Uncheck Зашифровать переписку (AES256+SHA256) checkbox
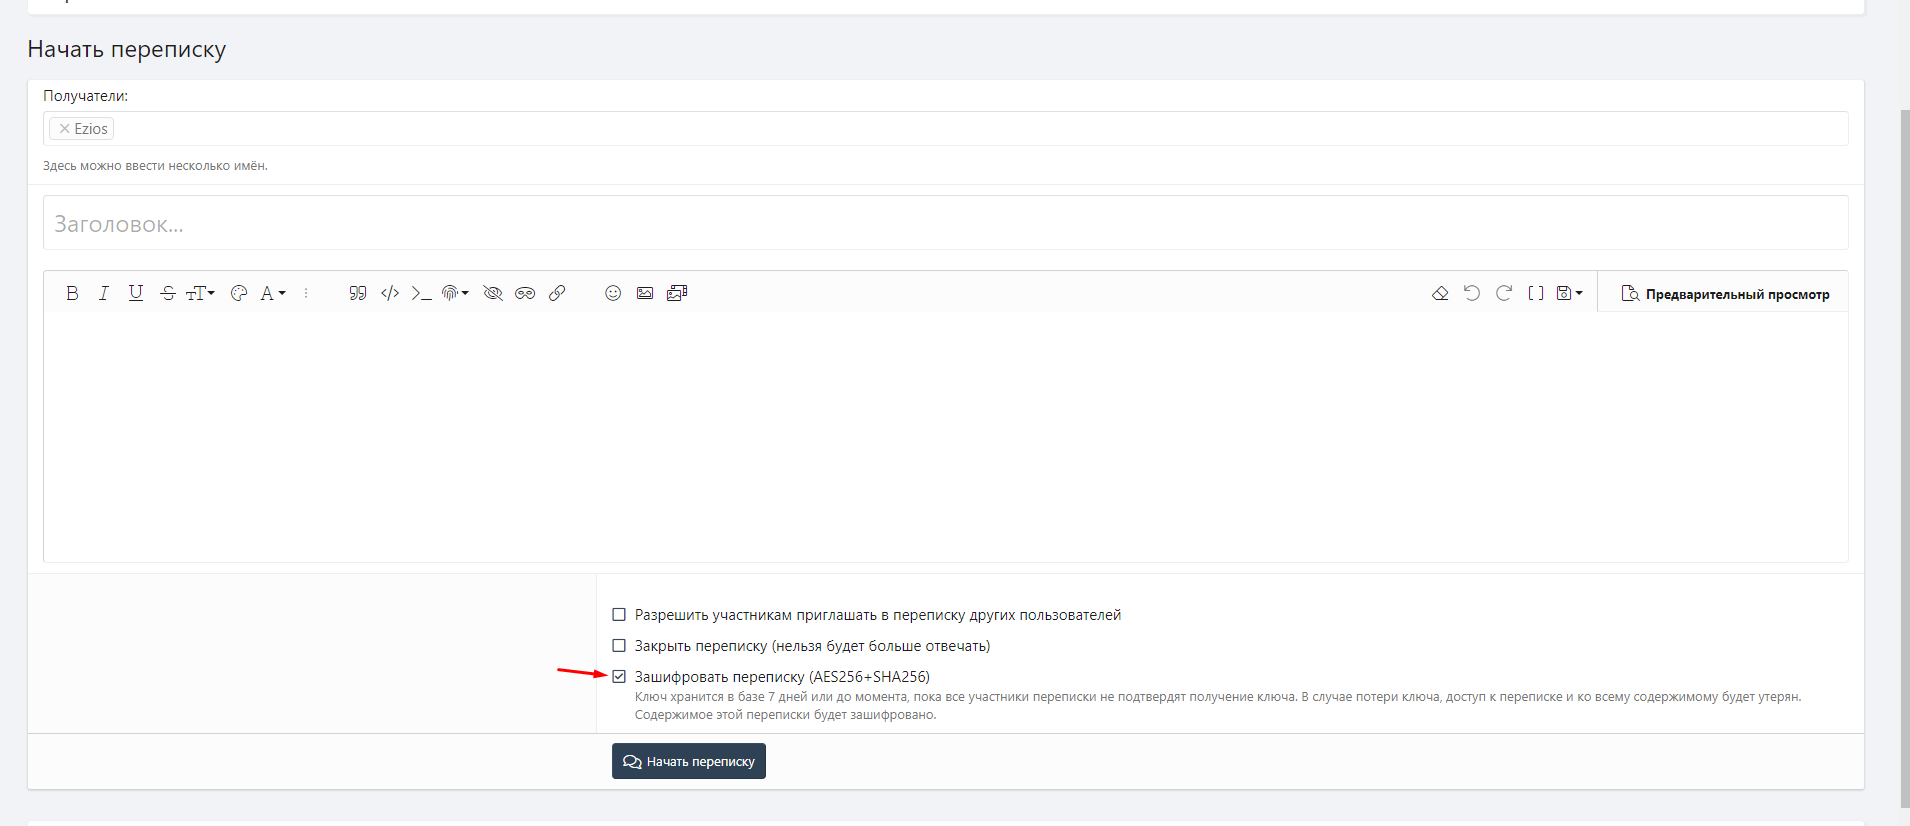1910x826 pixels. tap(619, 677)
